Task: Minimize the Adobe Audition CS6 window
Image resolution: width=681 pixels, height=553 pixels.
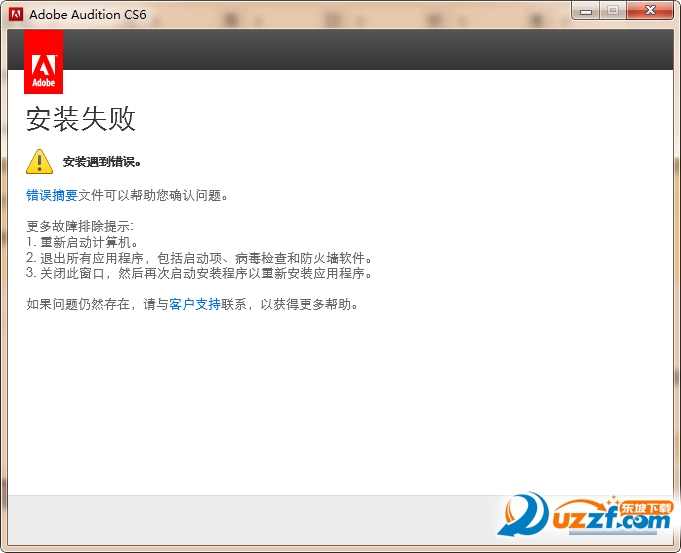Action: pyautogui.click(x=586, y=10)
